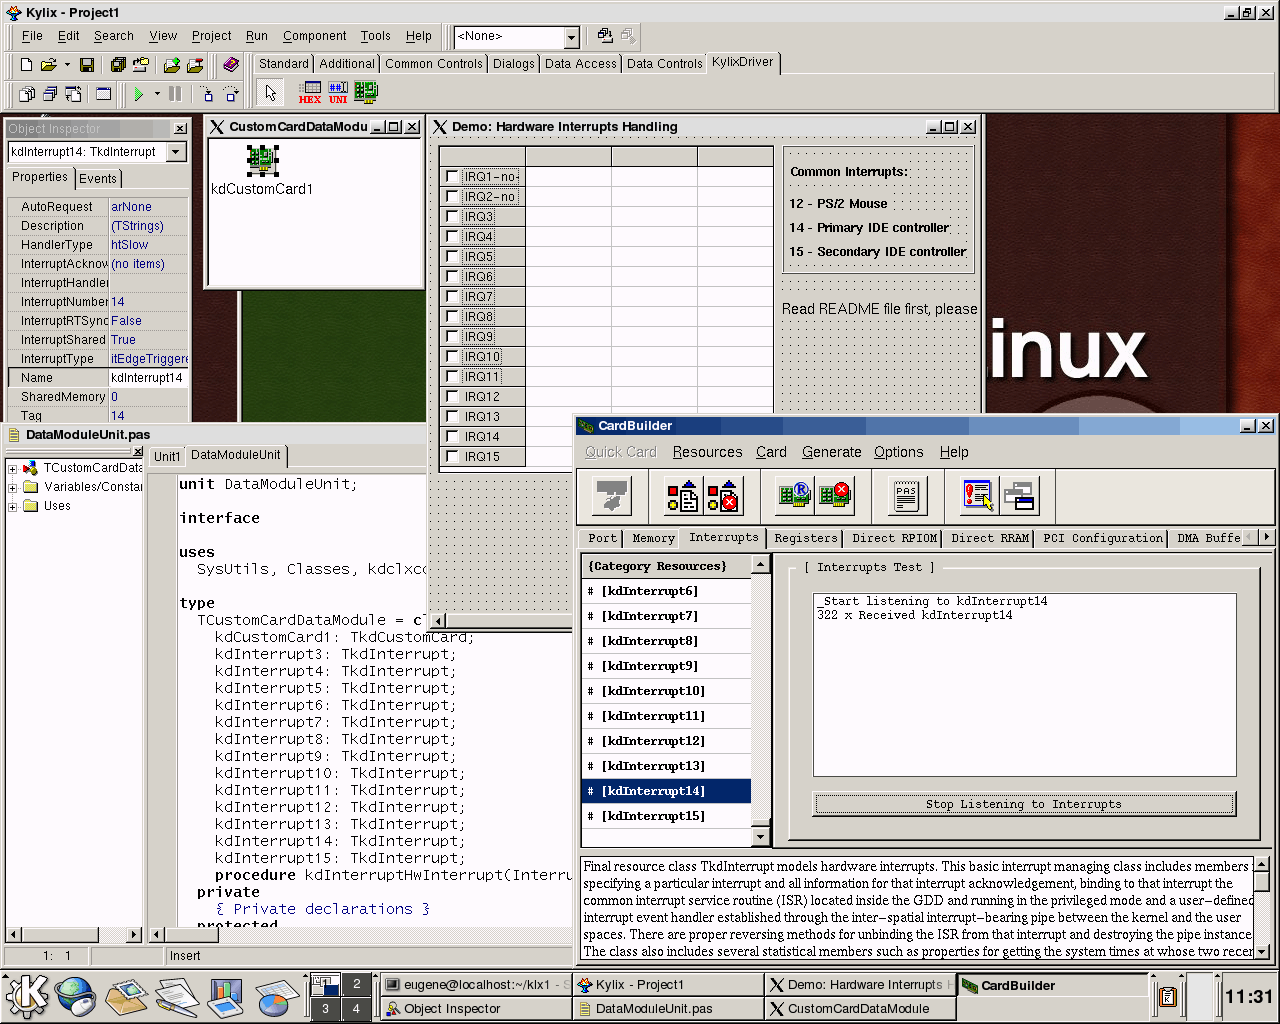
Task: Click the Toggle Form/Unit icon
Action: (x=73, y=94)
